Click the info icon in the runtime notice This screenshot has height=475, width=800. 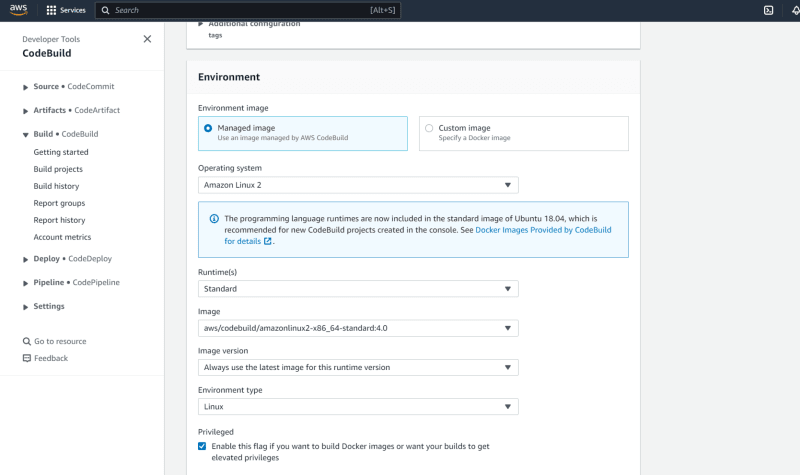214,218
